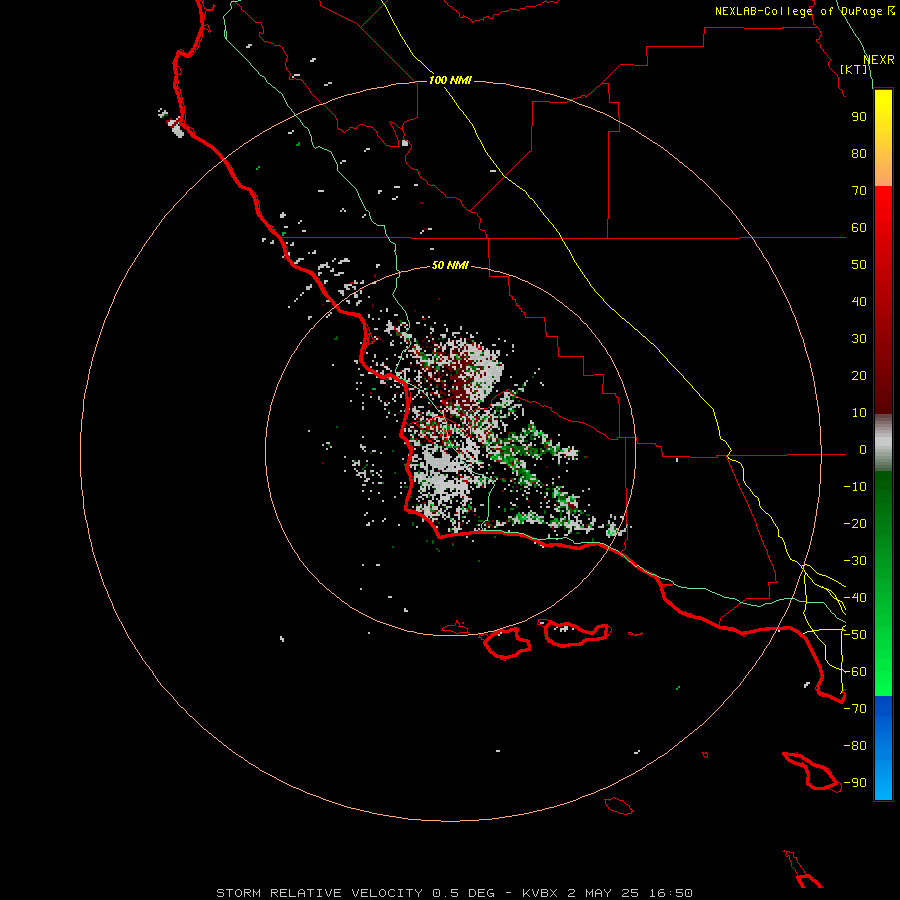
Task: Click the STORM RELATIVE VELOCITY footer title
Action: tap(322, 893)
